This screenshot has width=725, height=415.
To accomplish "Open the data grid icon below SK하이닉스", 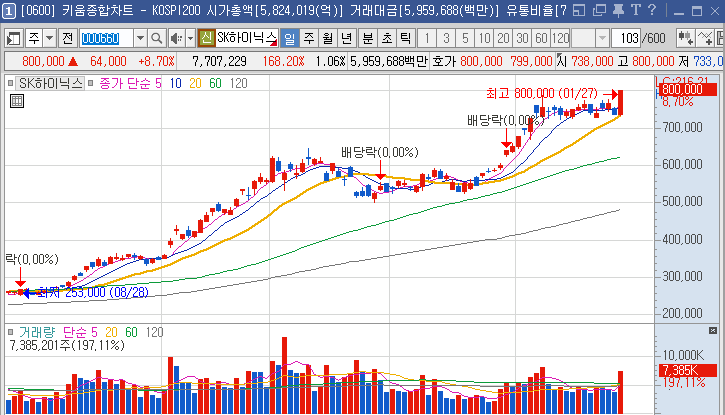I will click(16, 101).
